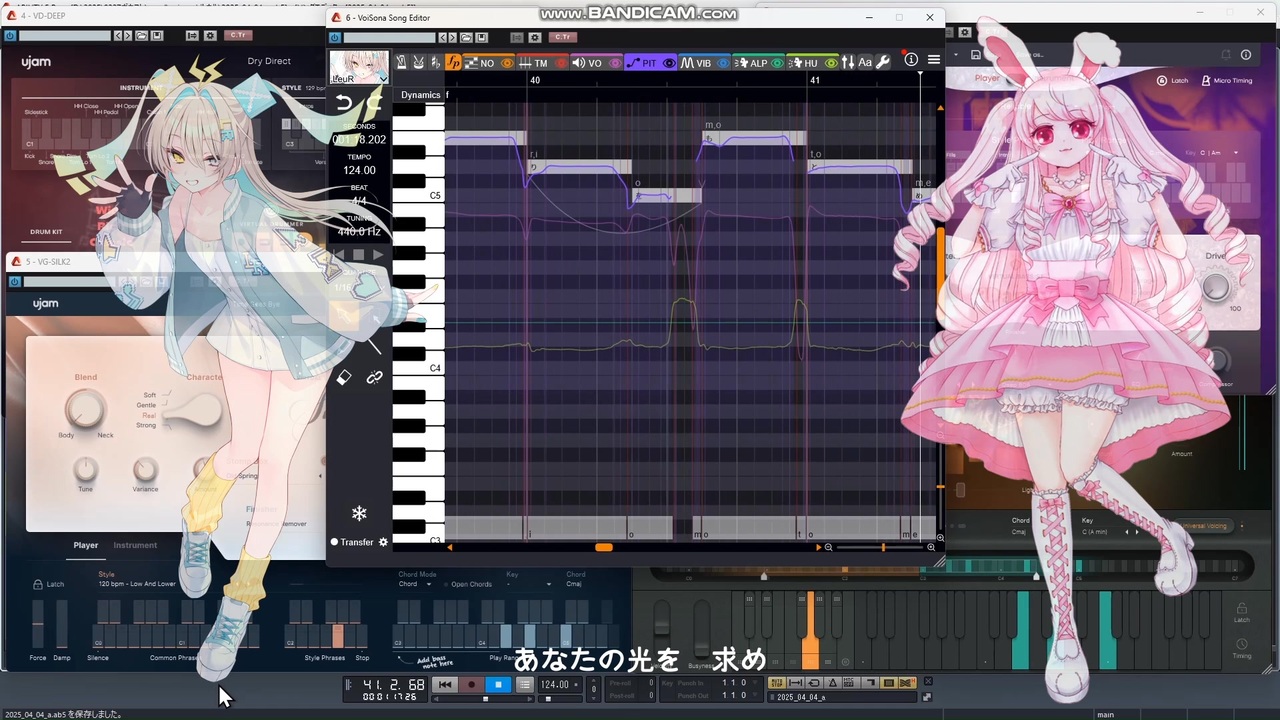Toggle the metronome icon in VoiSona toolbar
Screen dimensions: 1280x720
[401, 63]
